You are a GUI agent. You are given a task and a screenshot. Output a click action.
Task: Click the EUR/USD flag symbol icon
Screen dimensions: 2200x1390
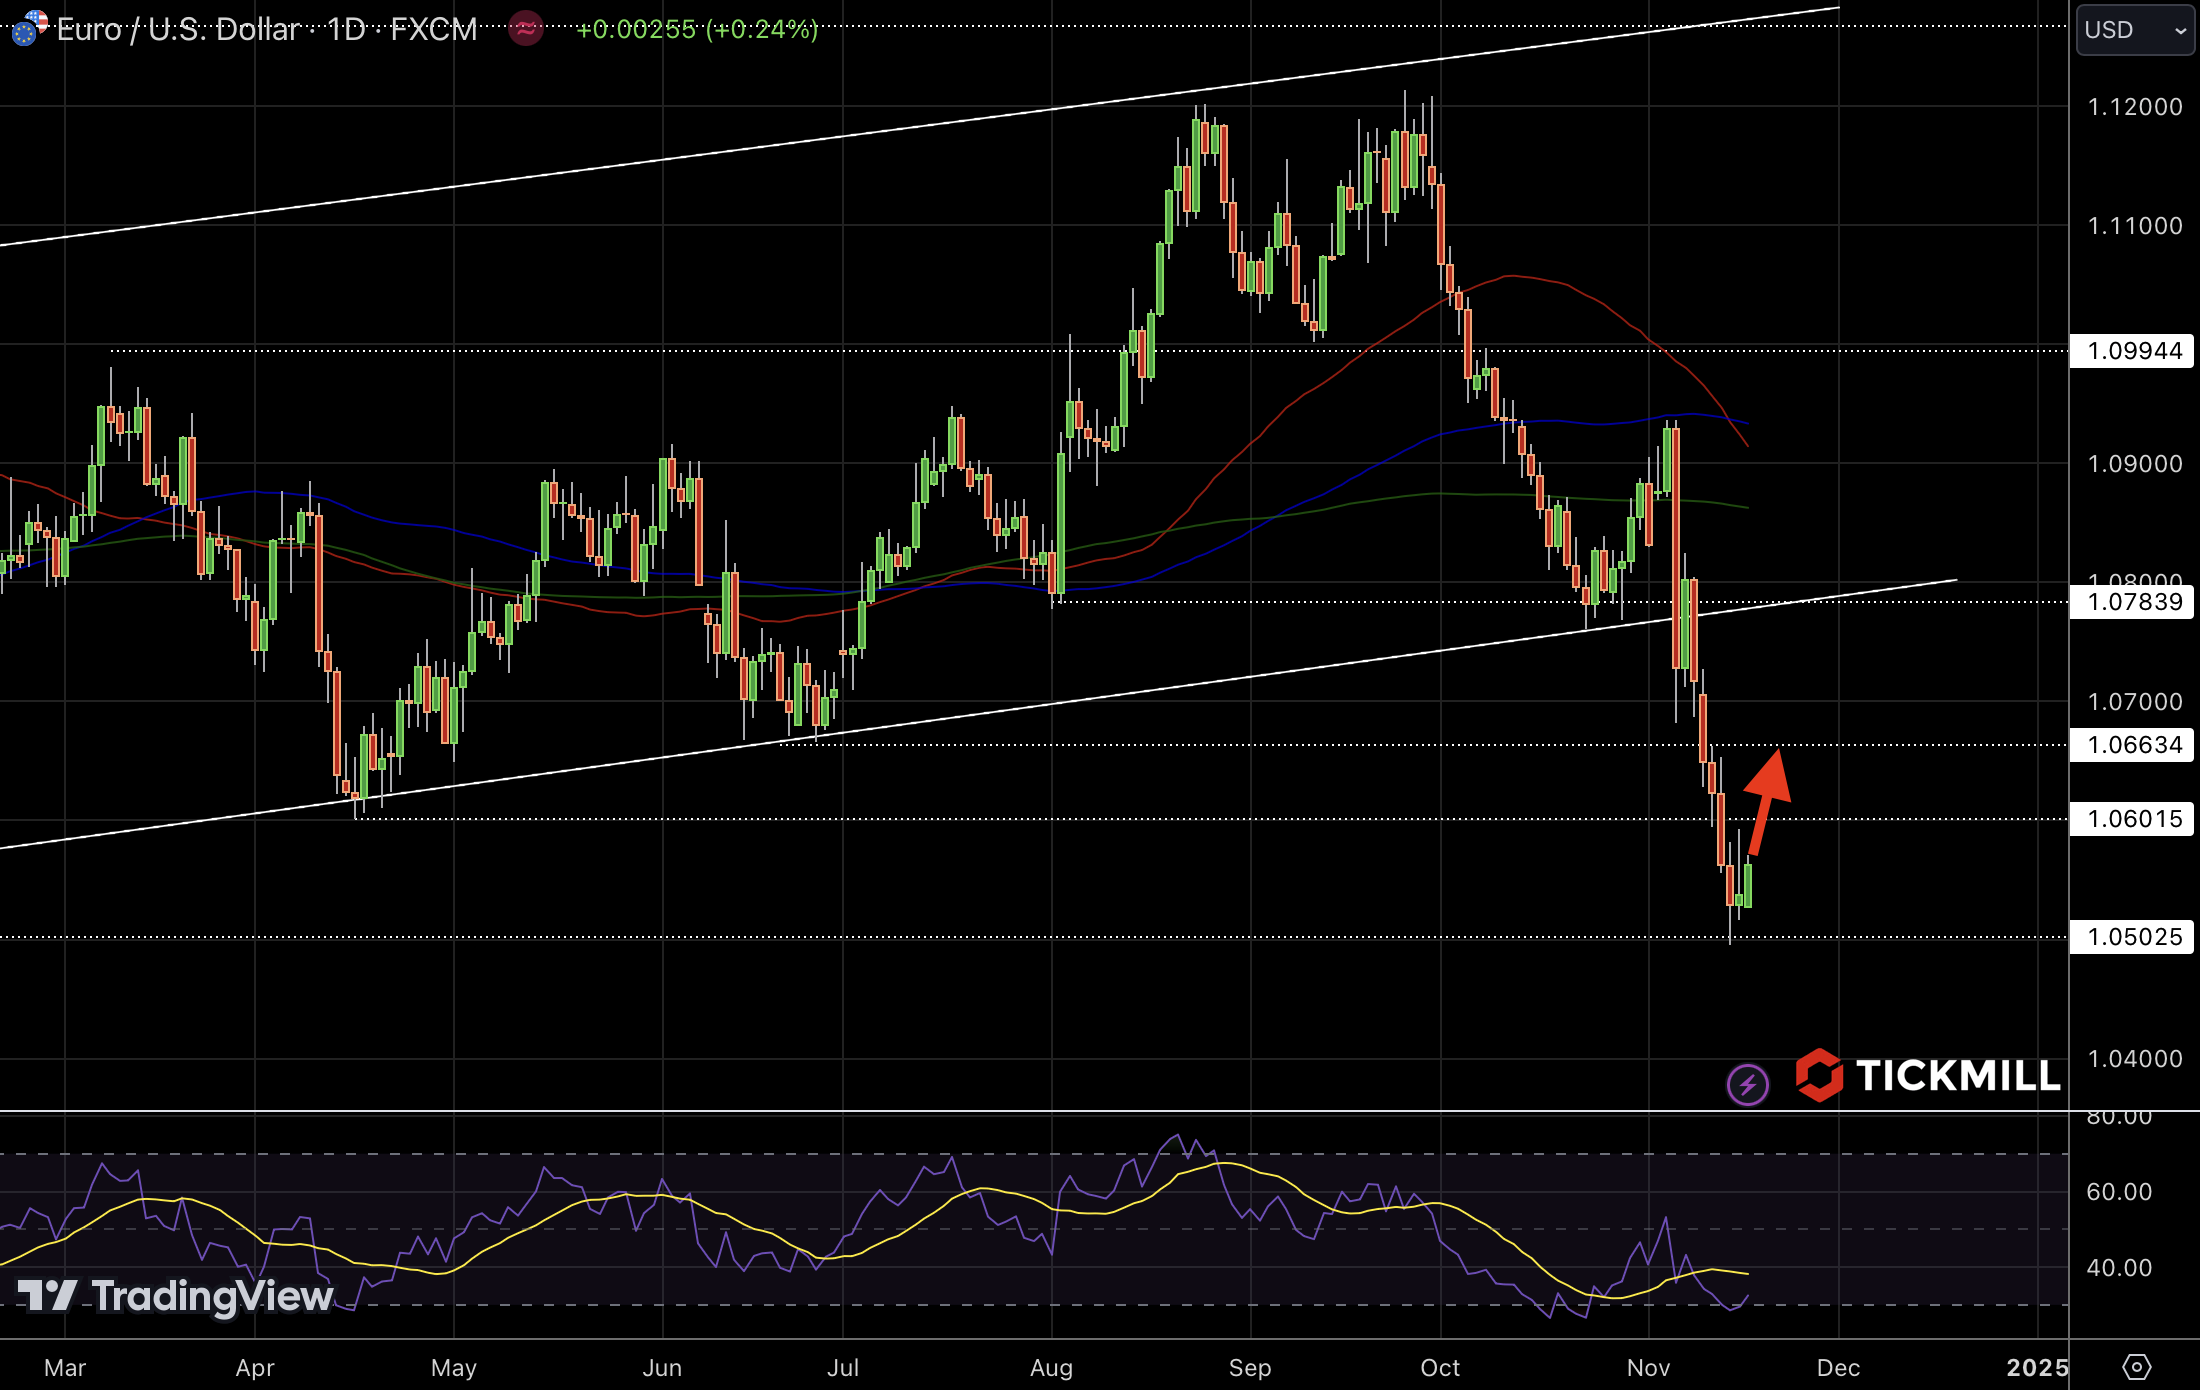(x=29, y=27)
